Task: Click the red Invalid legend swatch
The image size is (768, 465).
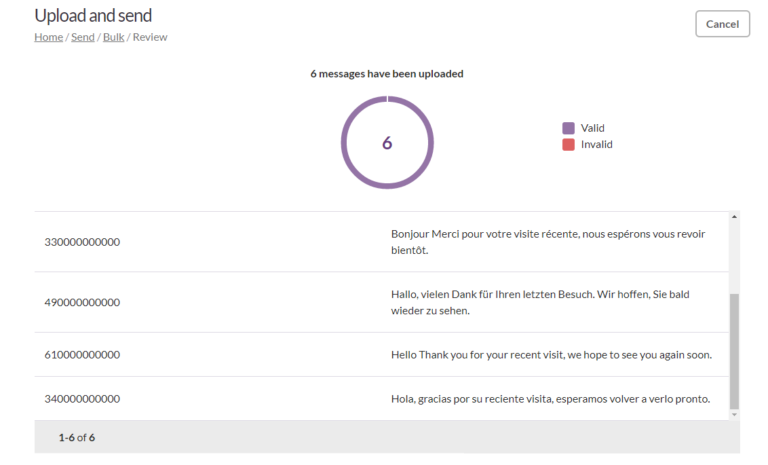Action: (x=568, y=144)
